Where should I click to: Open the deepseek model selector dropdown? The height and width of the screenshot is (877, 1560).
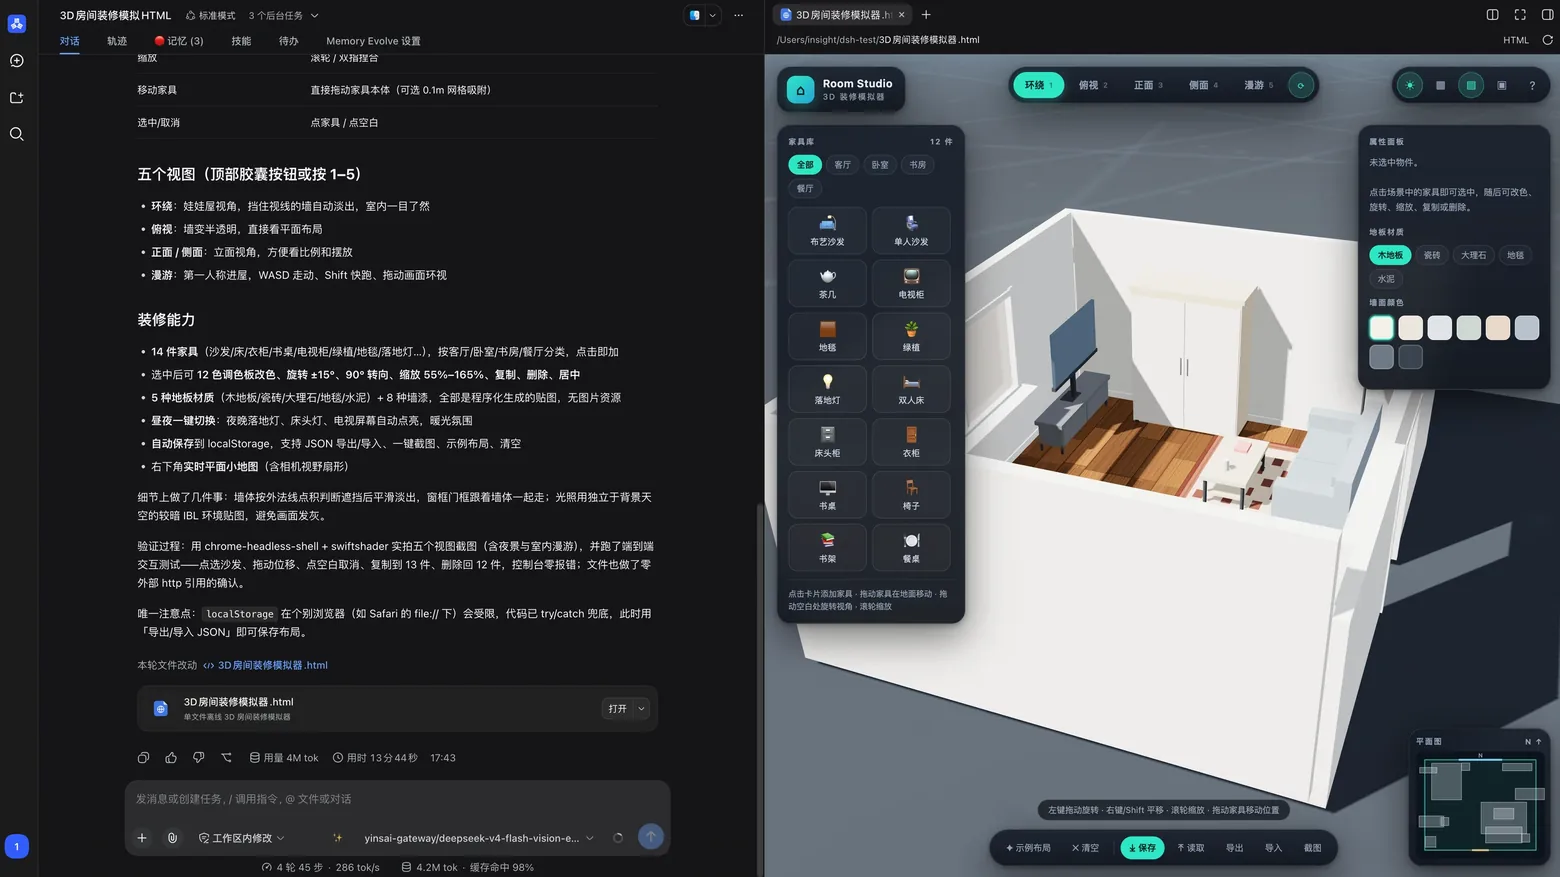[x=479, y=838]
